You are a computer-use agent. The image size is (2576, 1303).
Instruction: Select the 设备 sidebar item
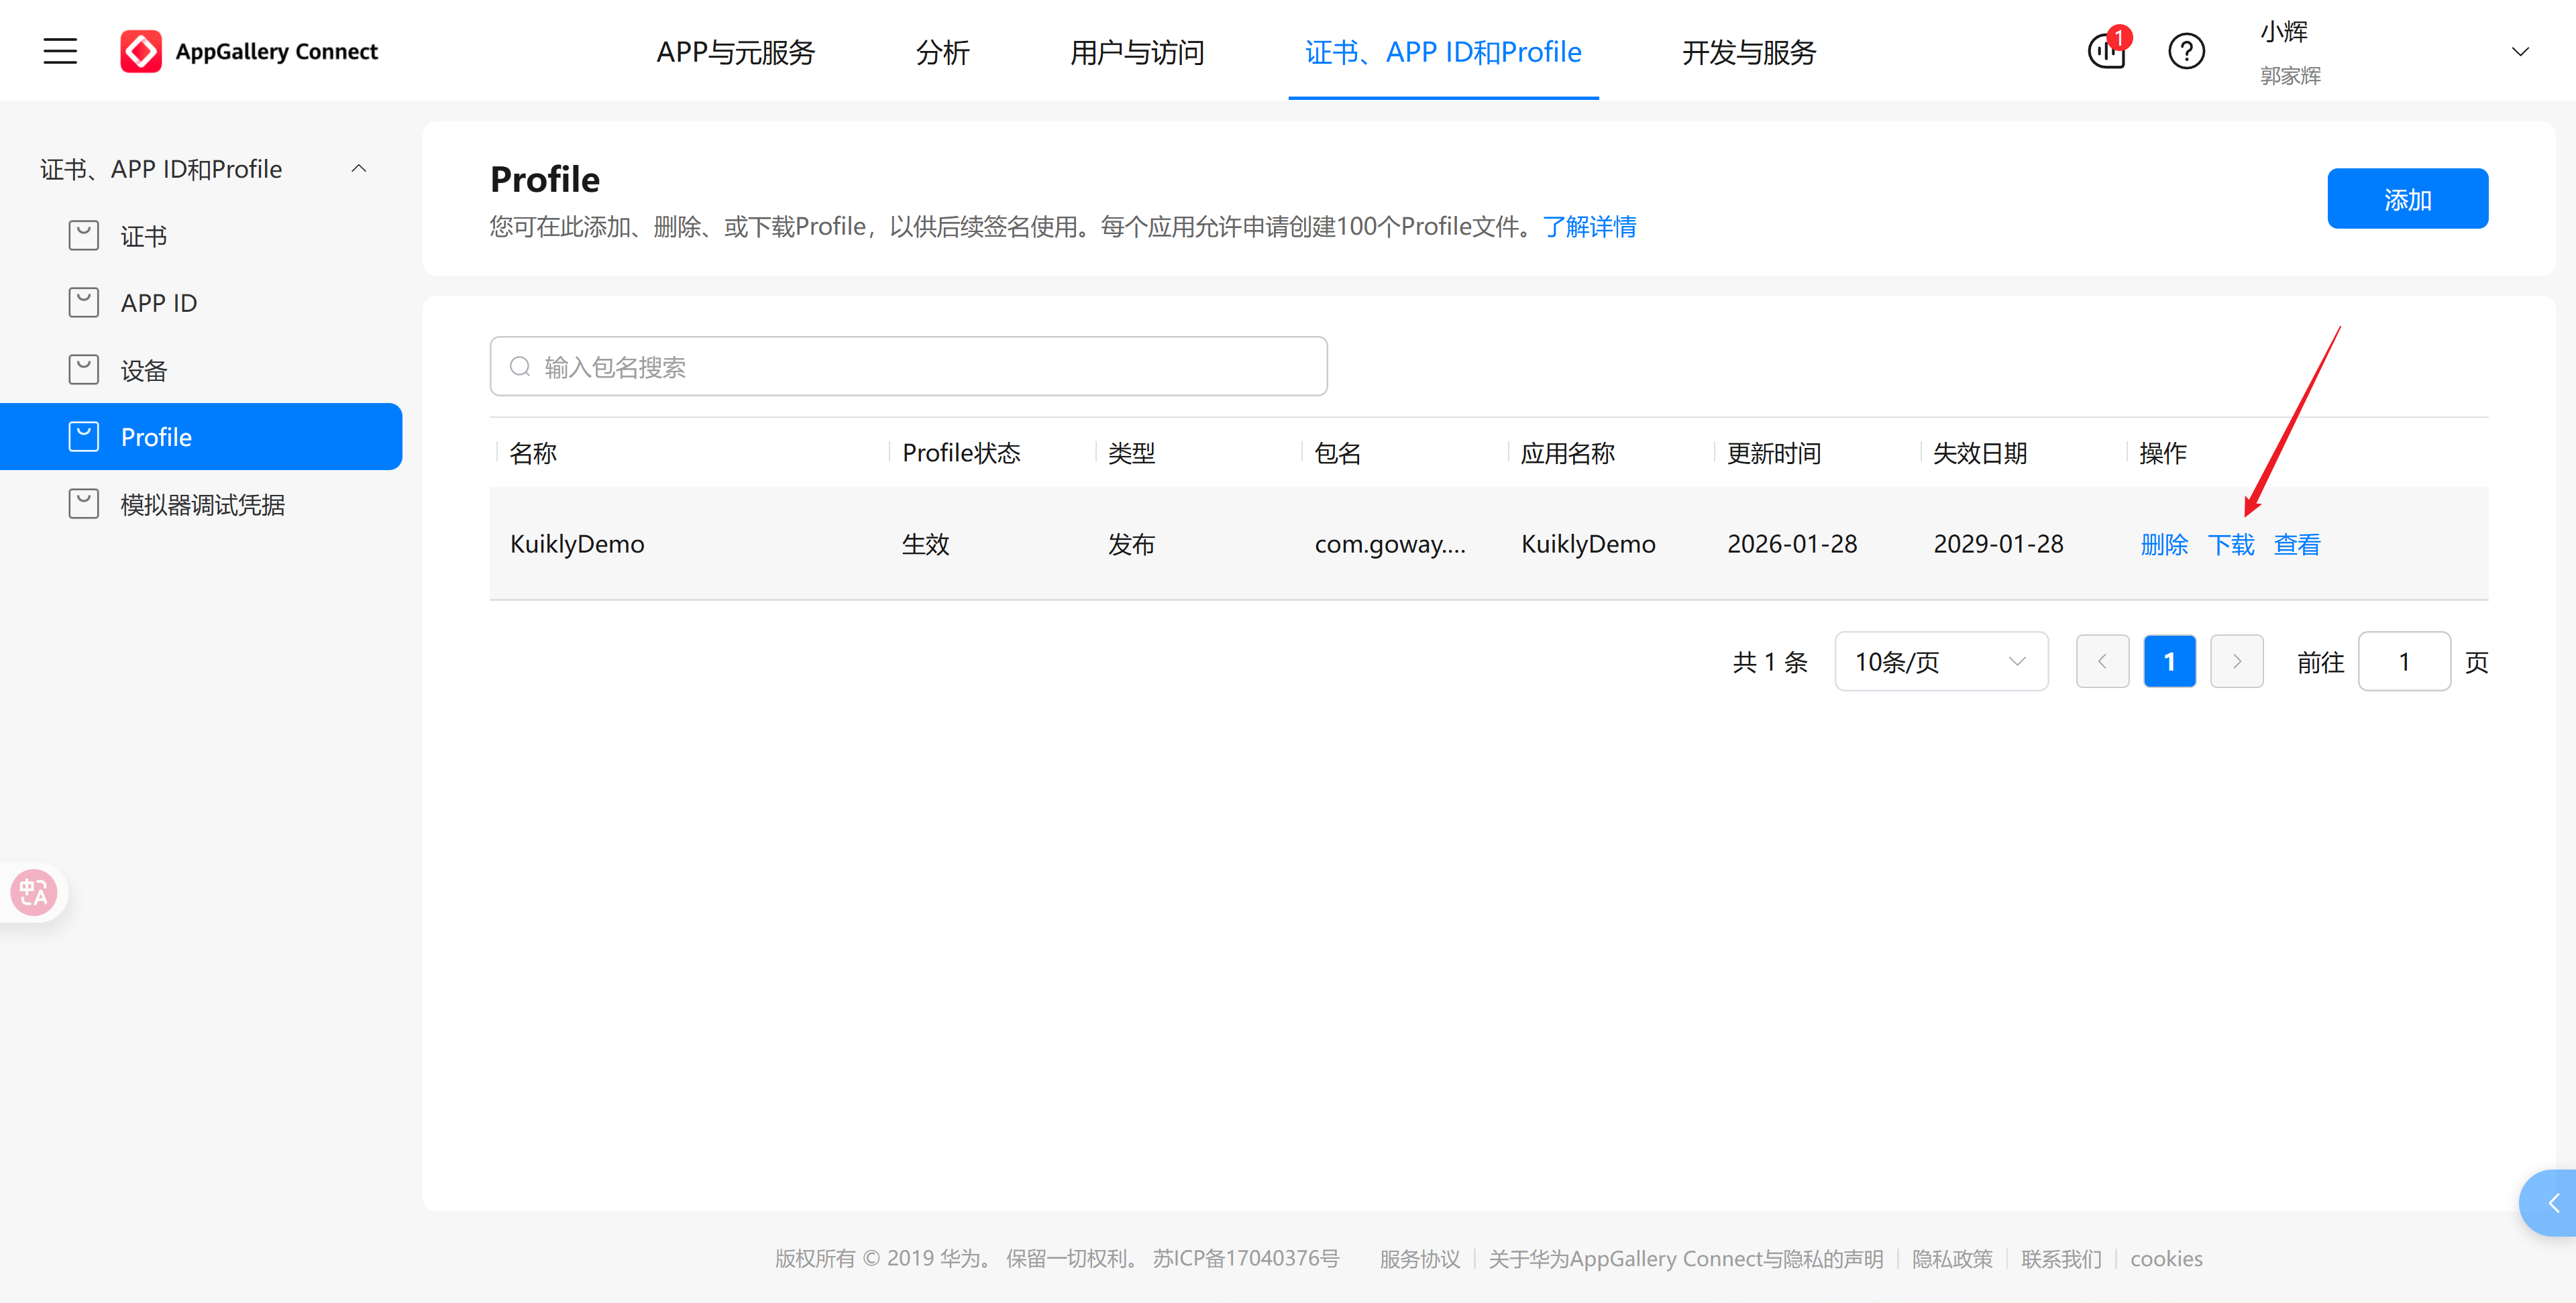[x=144, y=369]
